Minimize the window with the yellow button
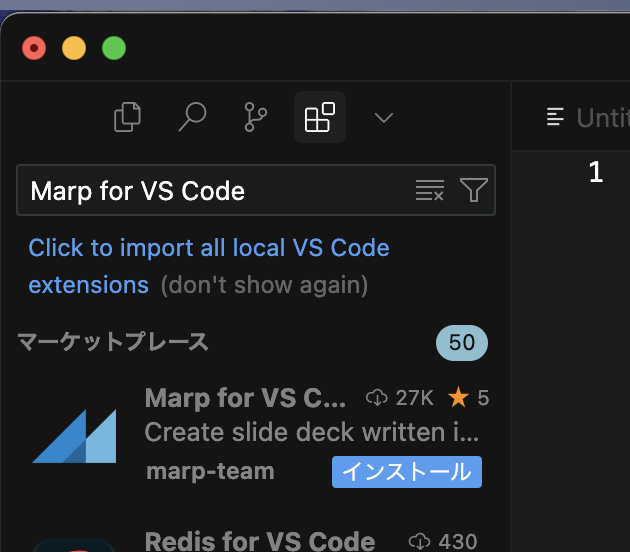 point(74,48)
